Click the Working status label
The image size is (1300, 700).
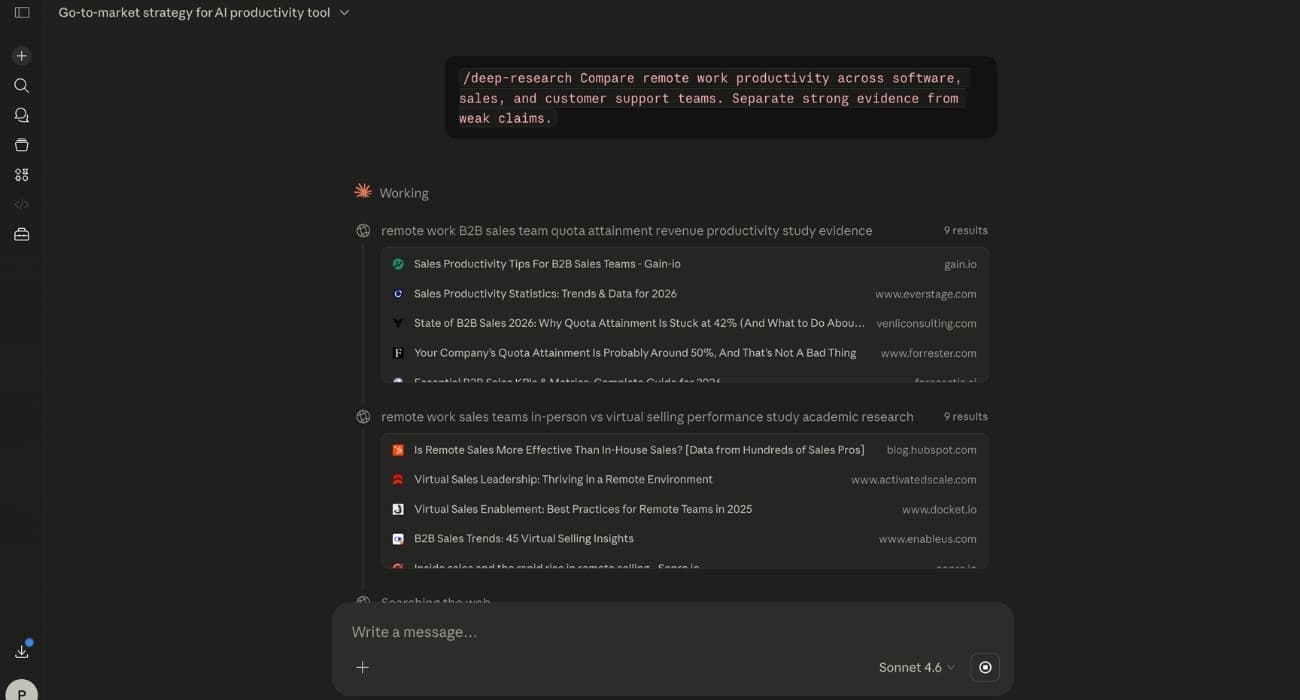coord(404,193)
